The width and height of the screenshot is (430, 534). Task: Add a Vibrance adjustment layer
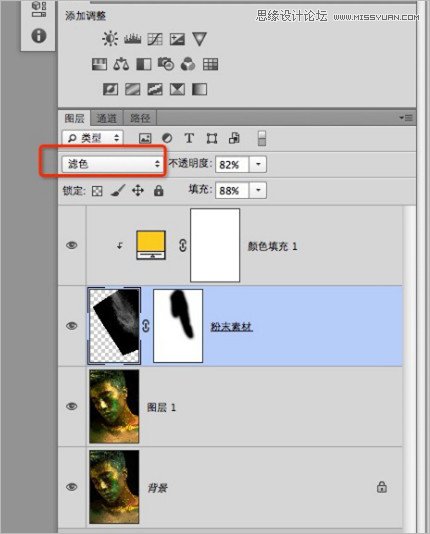coord(200,39)
